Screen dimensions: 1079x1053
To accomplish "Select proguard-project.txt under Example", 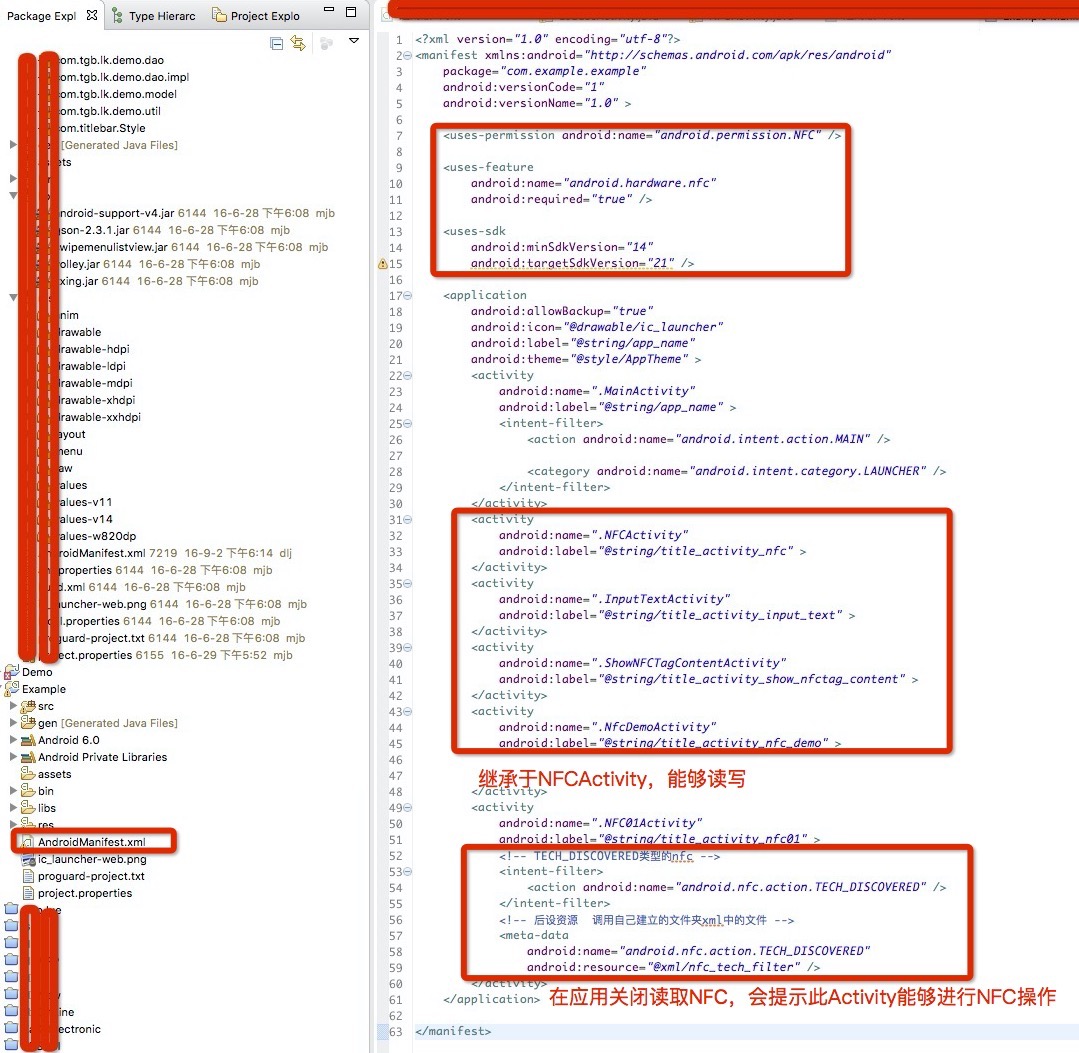I will [x=91, y=876].
